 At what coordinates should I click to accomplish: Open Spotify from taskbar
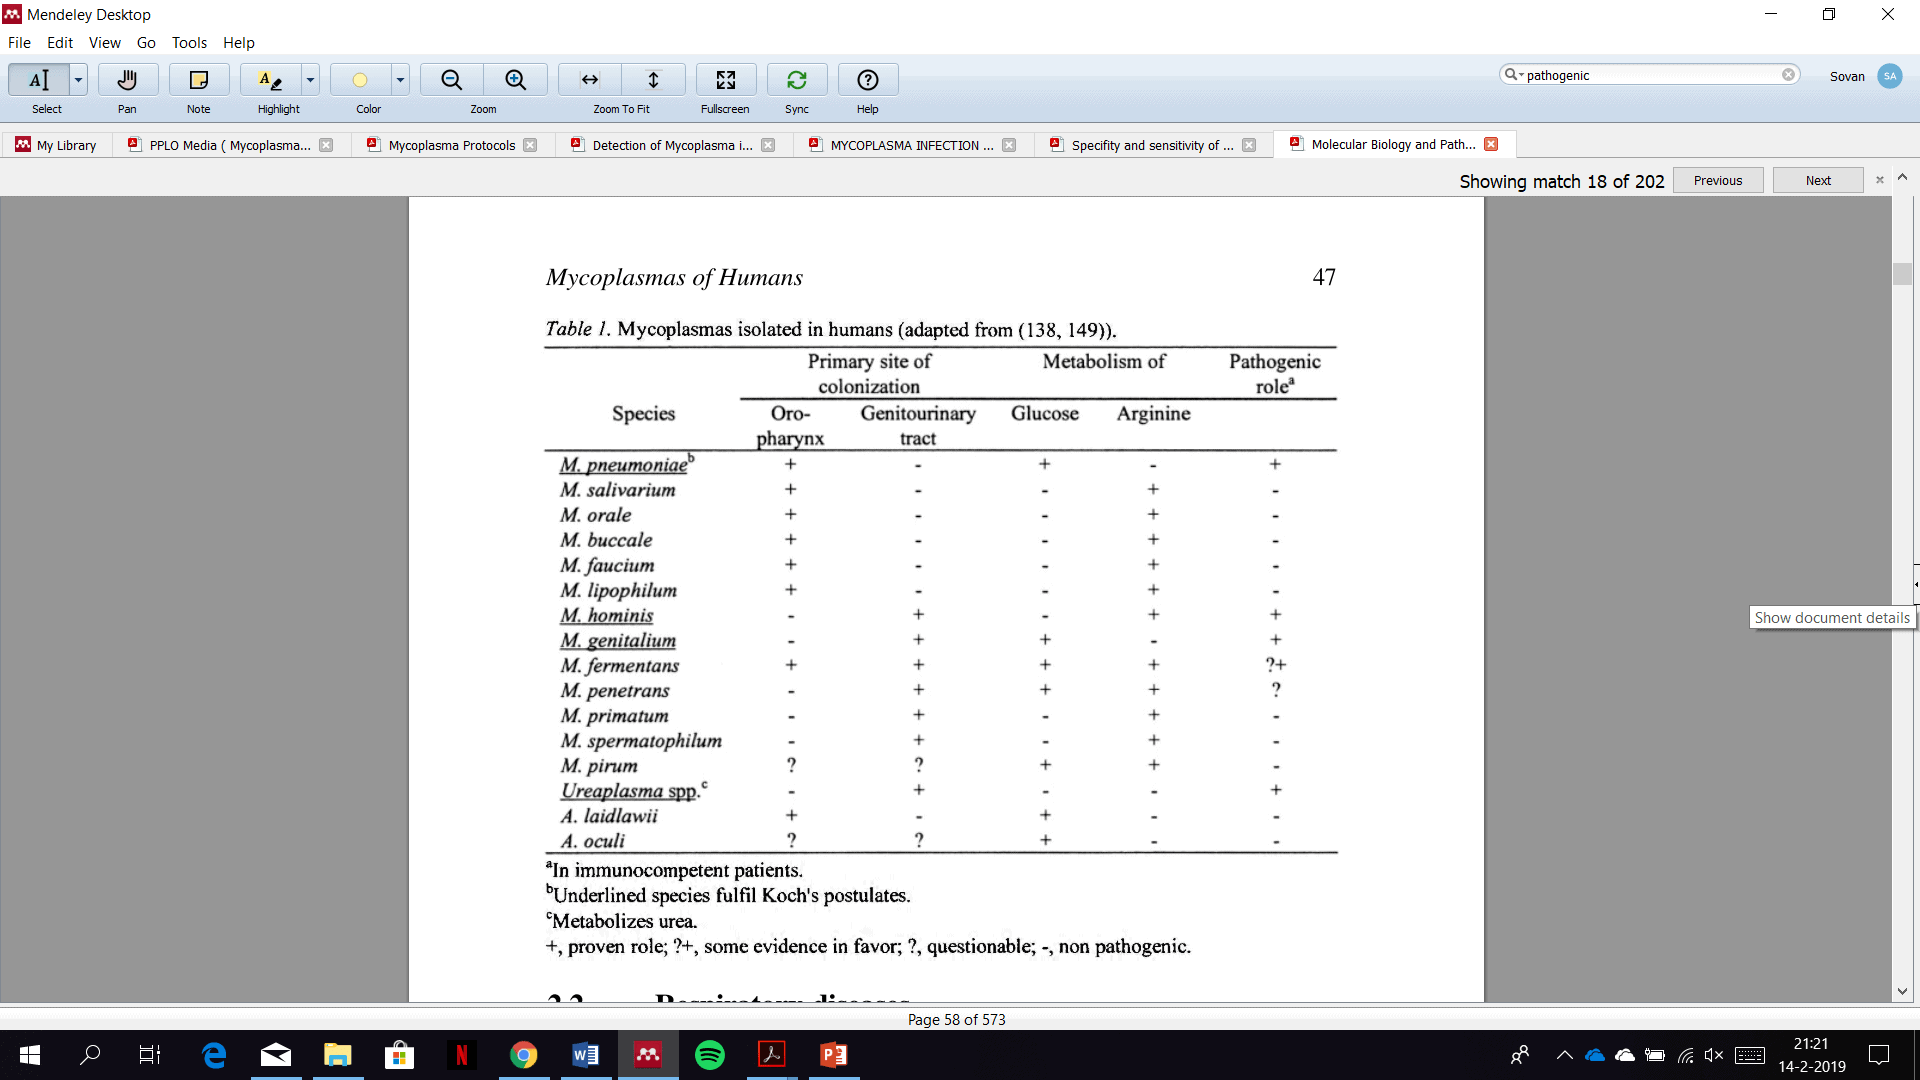click(710, 1055)
